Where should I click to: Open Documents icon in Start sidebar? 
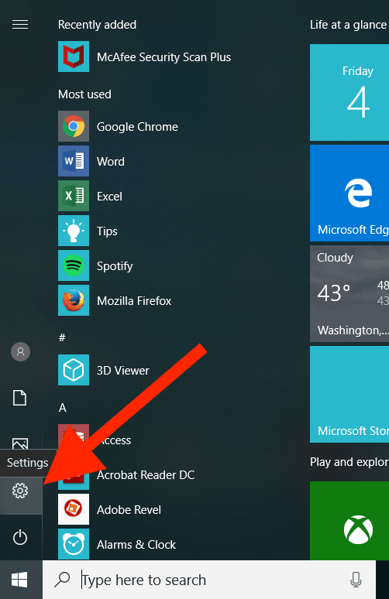pos(20,398)
